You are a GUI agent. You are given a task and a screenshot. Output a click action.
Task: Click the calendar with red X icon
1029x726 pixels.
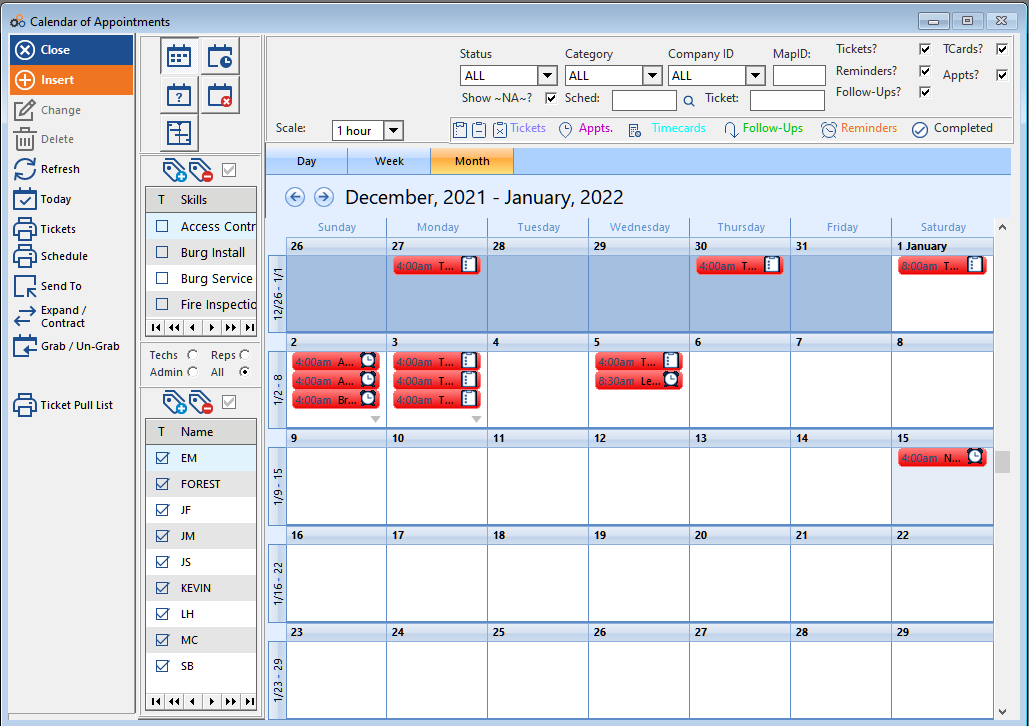220,95
